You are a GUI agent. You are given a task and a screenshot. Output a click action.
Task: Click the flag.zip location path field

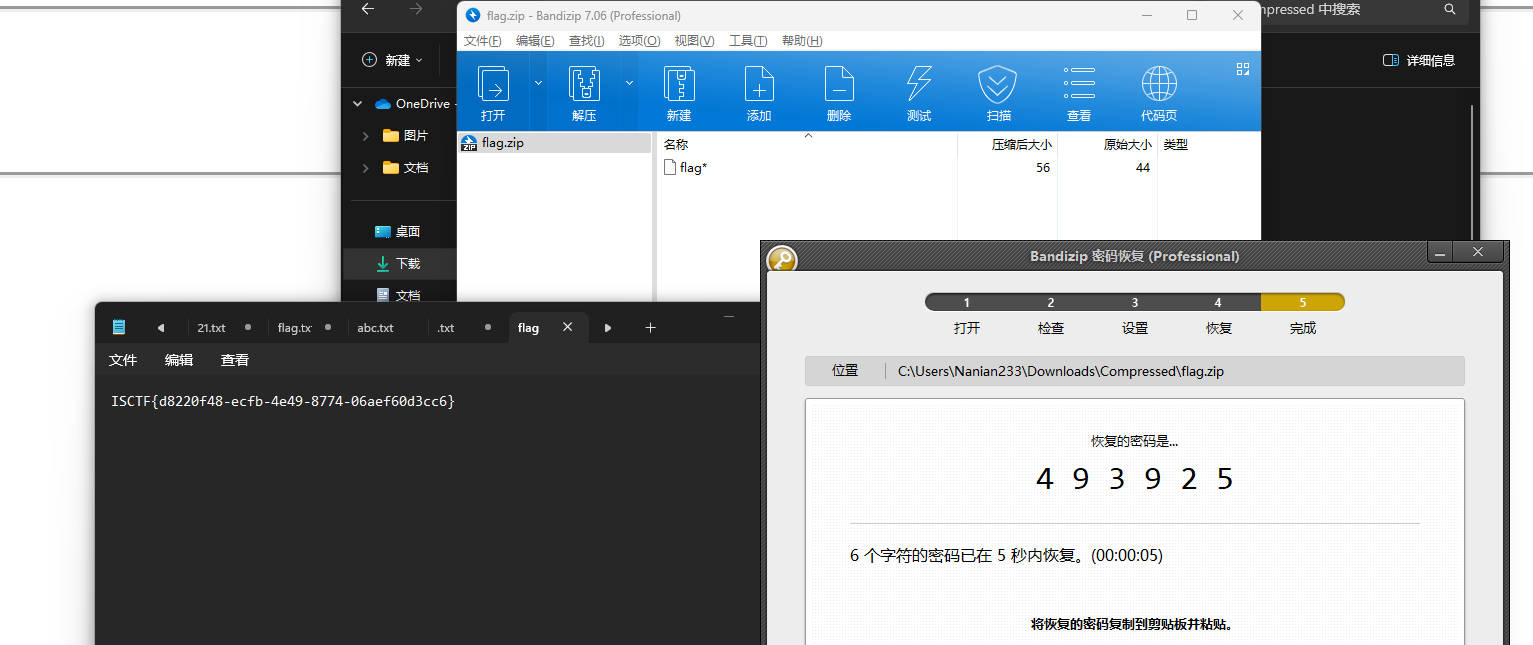pos(1135,371)
